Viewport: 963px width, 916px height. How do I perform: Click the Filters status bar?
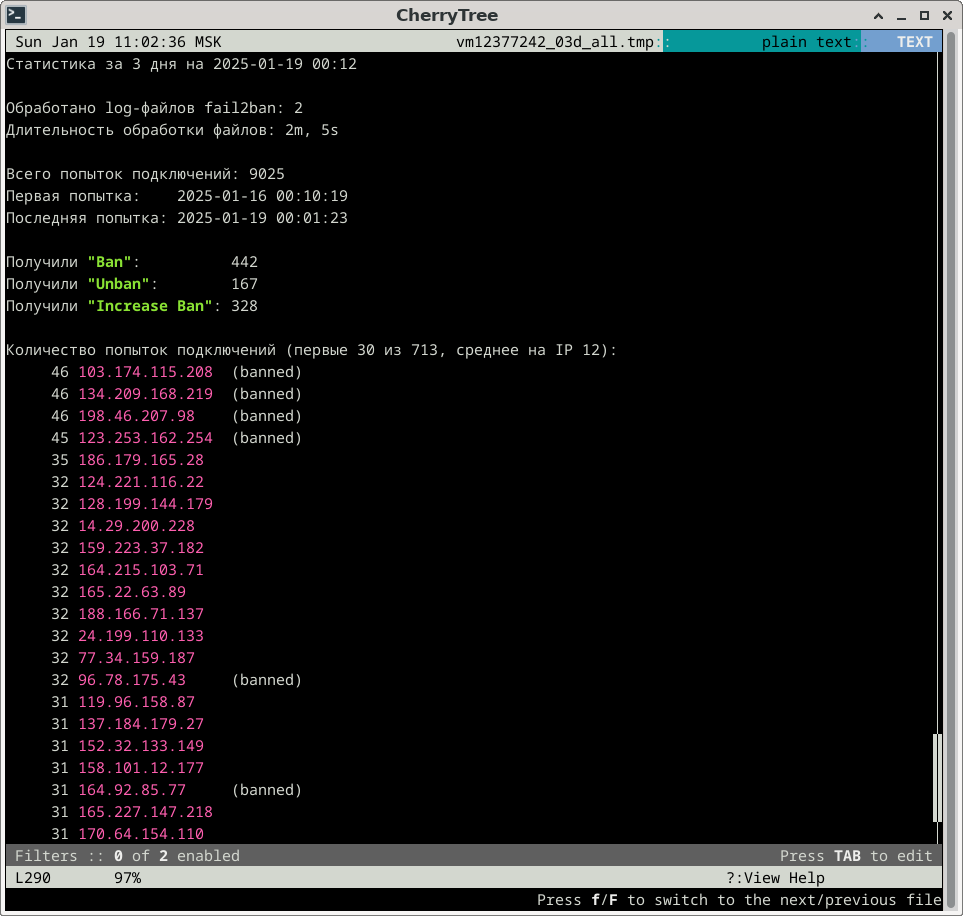pos(127,856)
